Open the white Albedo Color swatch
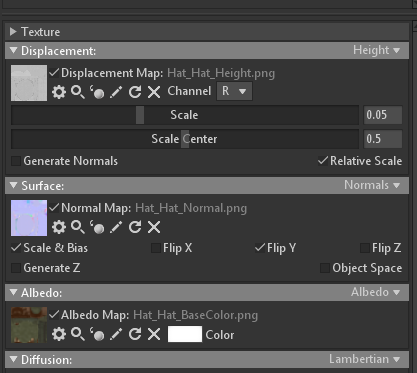The width and height of the screenshot is (417, 373). (x=185, y=334)
